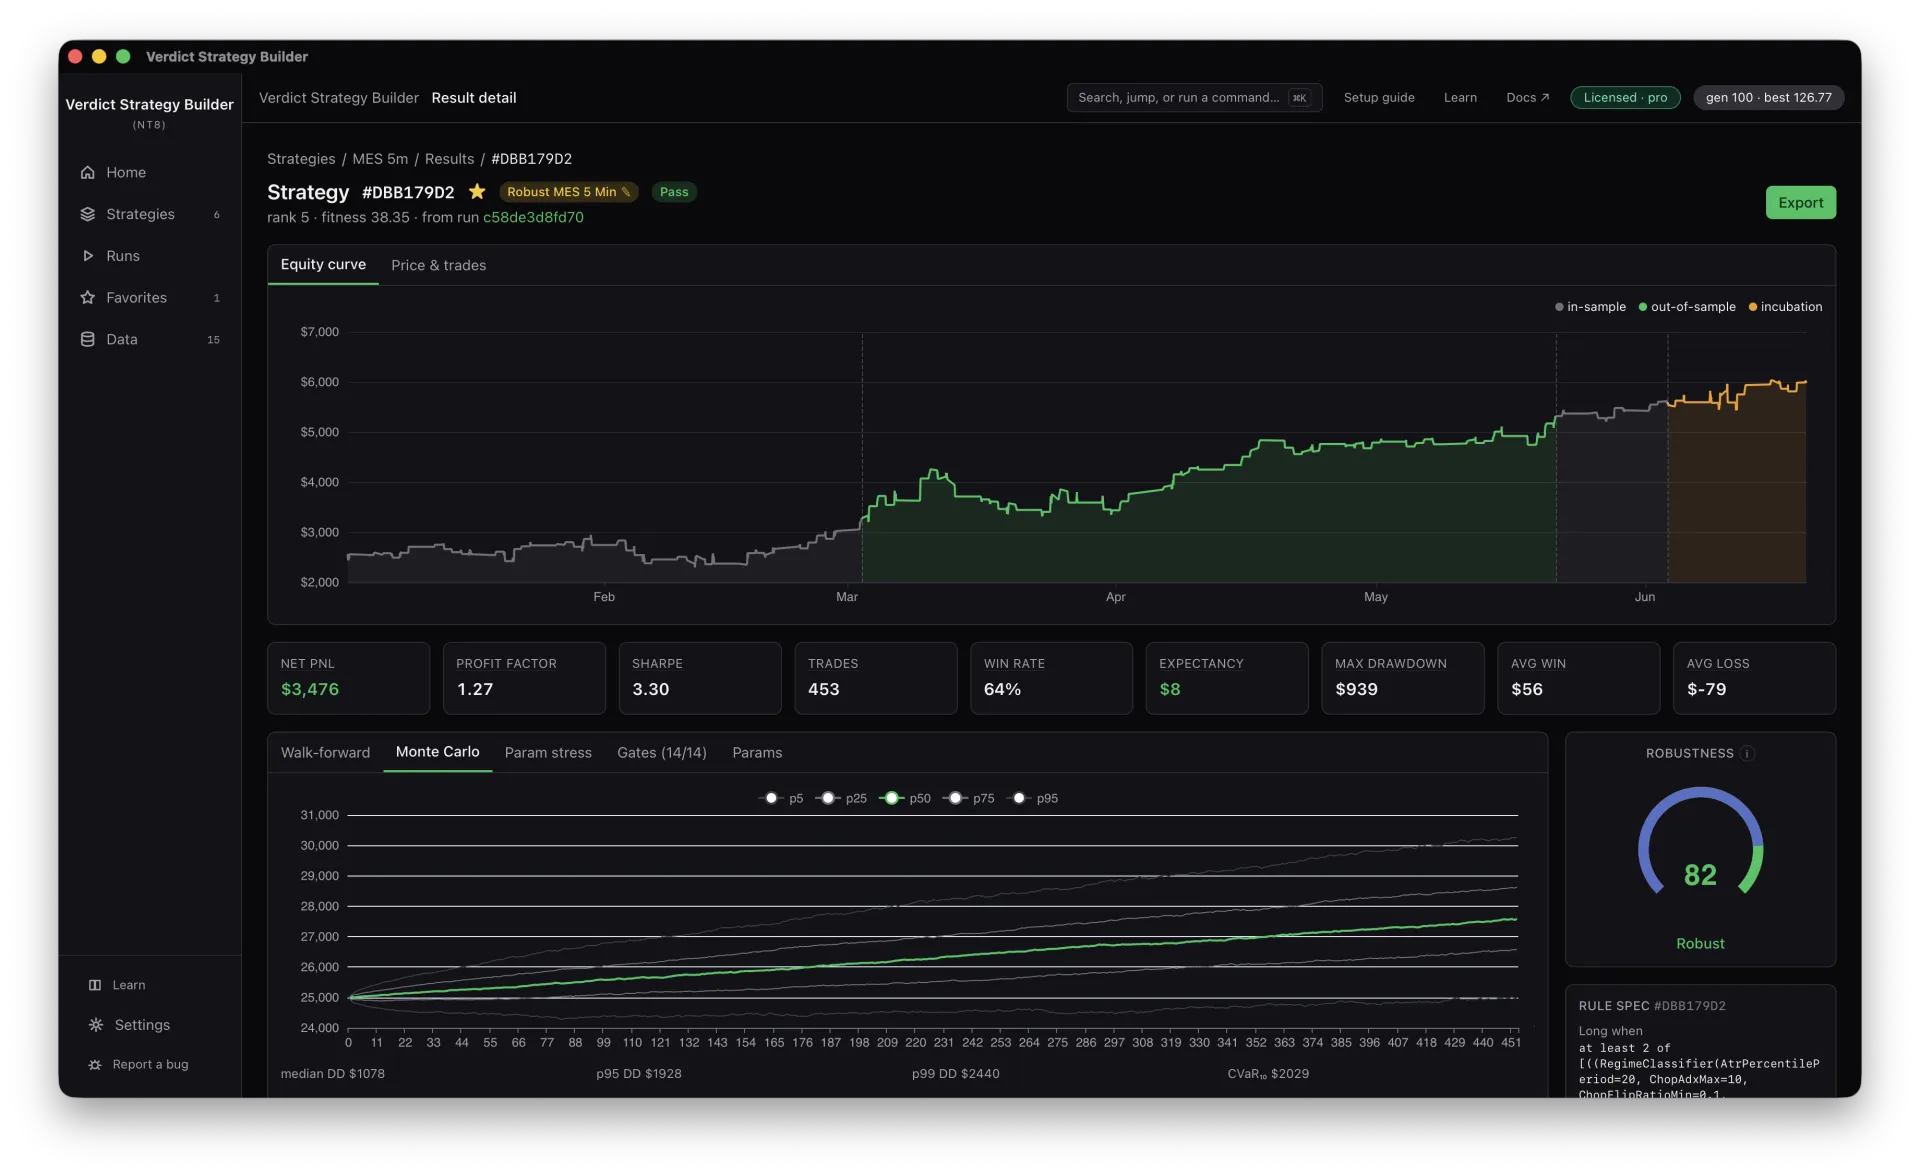The image size is (1920, 1175).
Task: Open the Runs play icon
Action: tap(88, 256)
